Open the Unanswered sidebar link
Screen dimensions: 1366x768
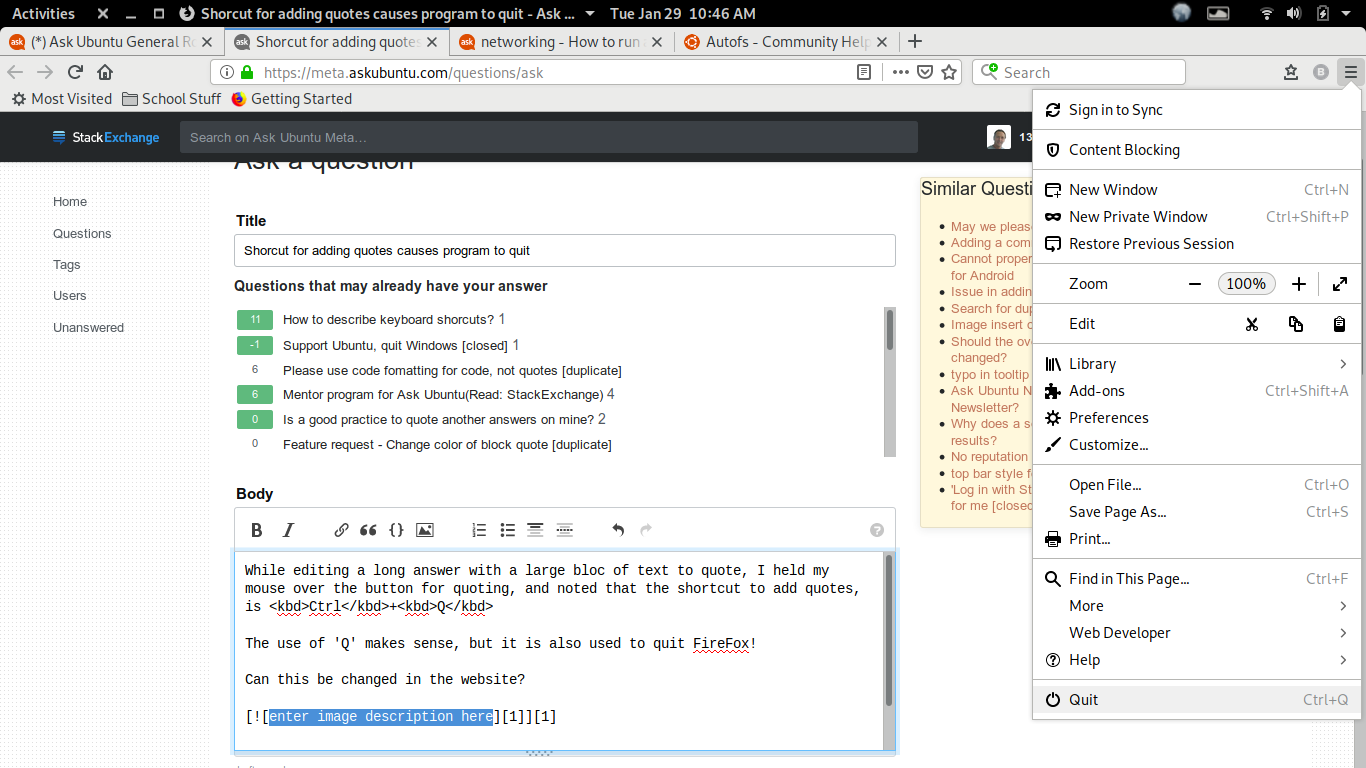89,328
